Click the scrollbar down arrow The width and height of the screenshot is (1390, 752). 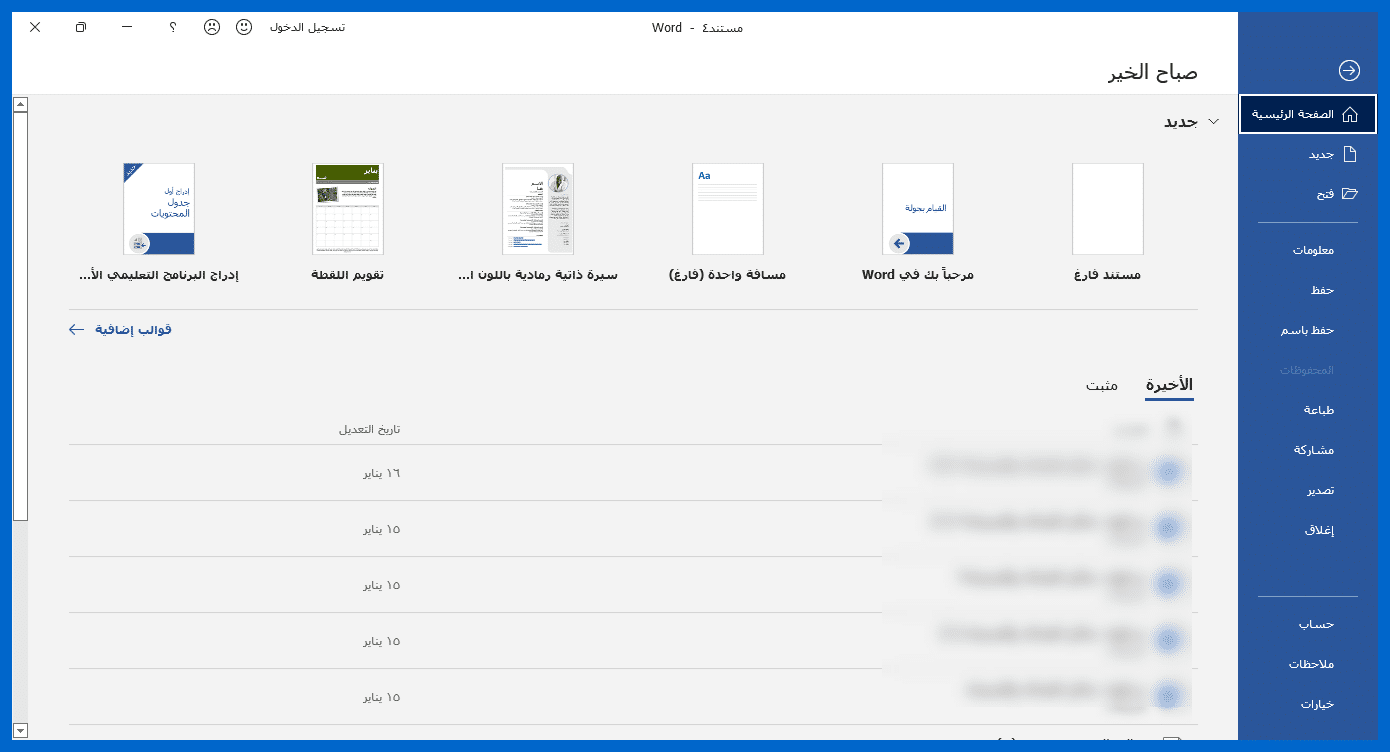[20, 731]
